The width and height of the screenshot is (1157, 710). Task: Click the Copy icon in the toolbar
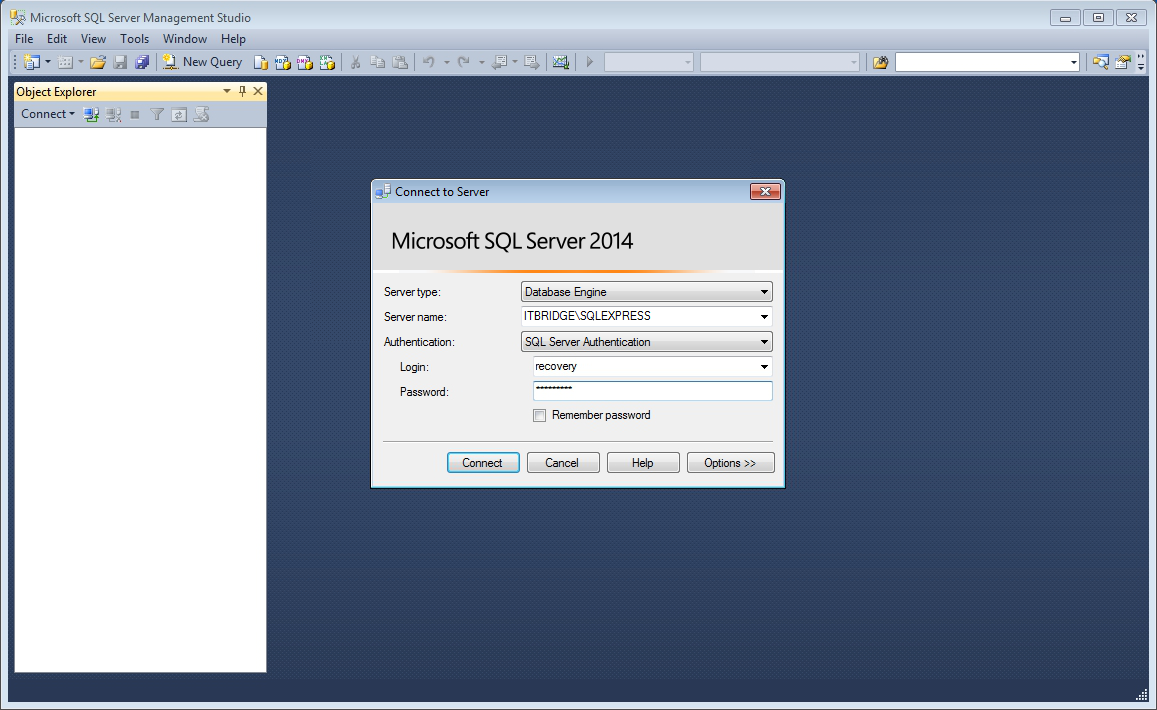click(x=377, y=62)
